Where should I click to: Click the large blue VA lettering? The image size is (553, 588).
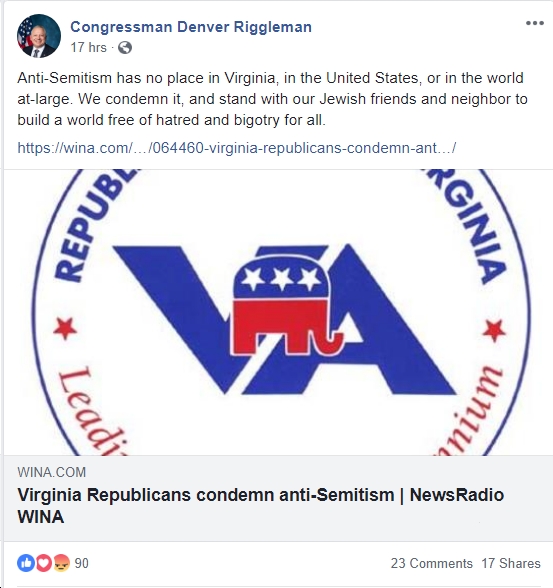[285, 319]
